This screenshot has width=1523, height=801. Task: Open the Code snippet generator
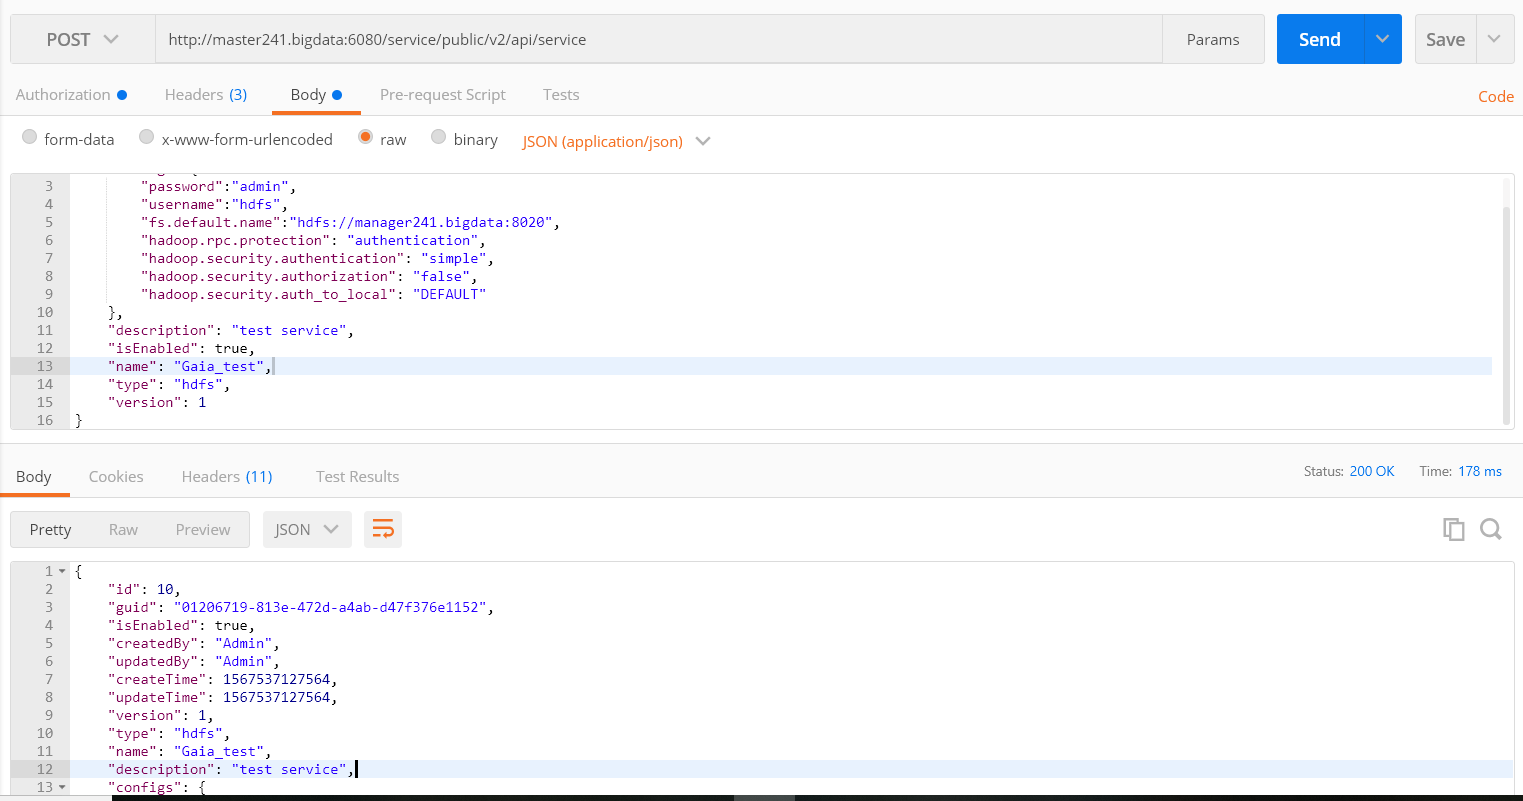[1495, 96]
